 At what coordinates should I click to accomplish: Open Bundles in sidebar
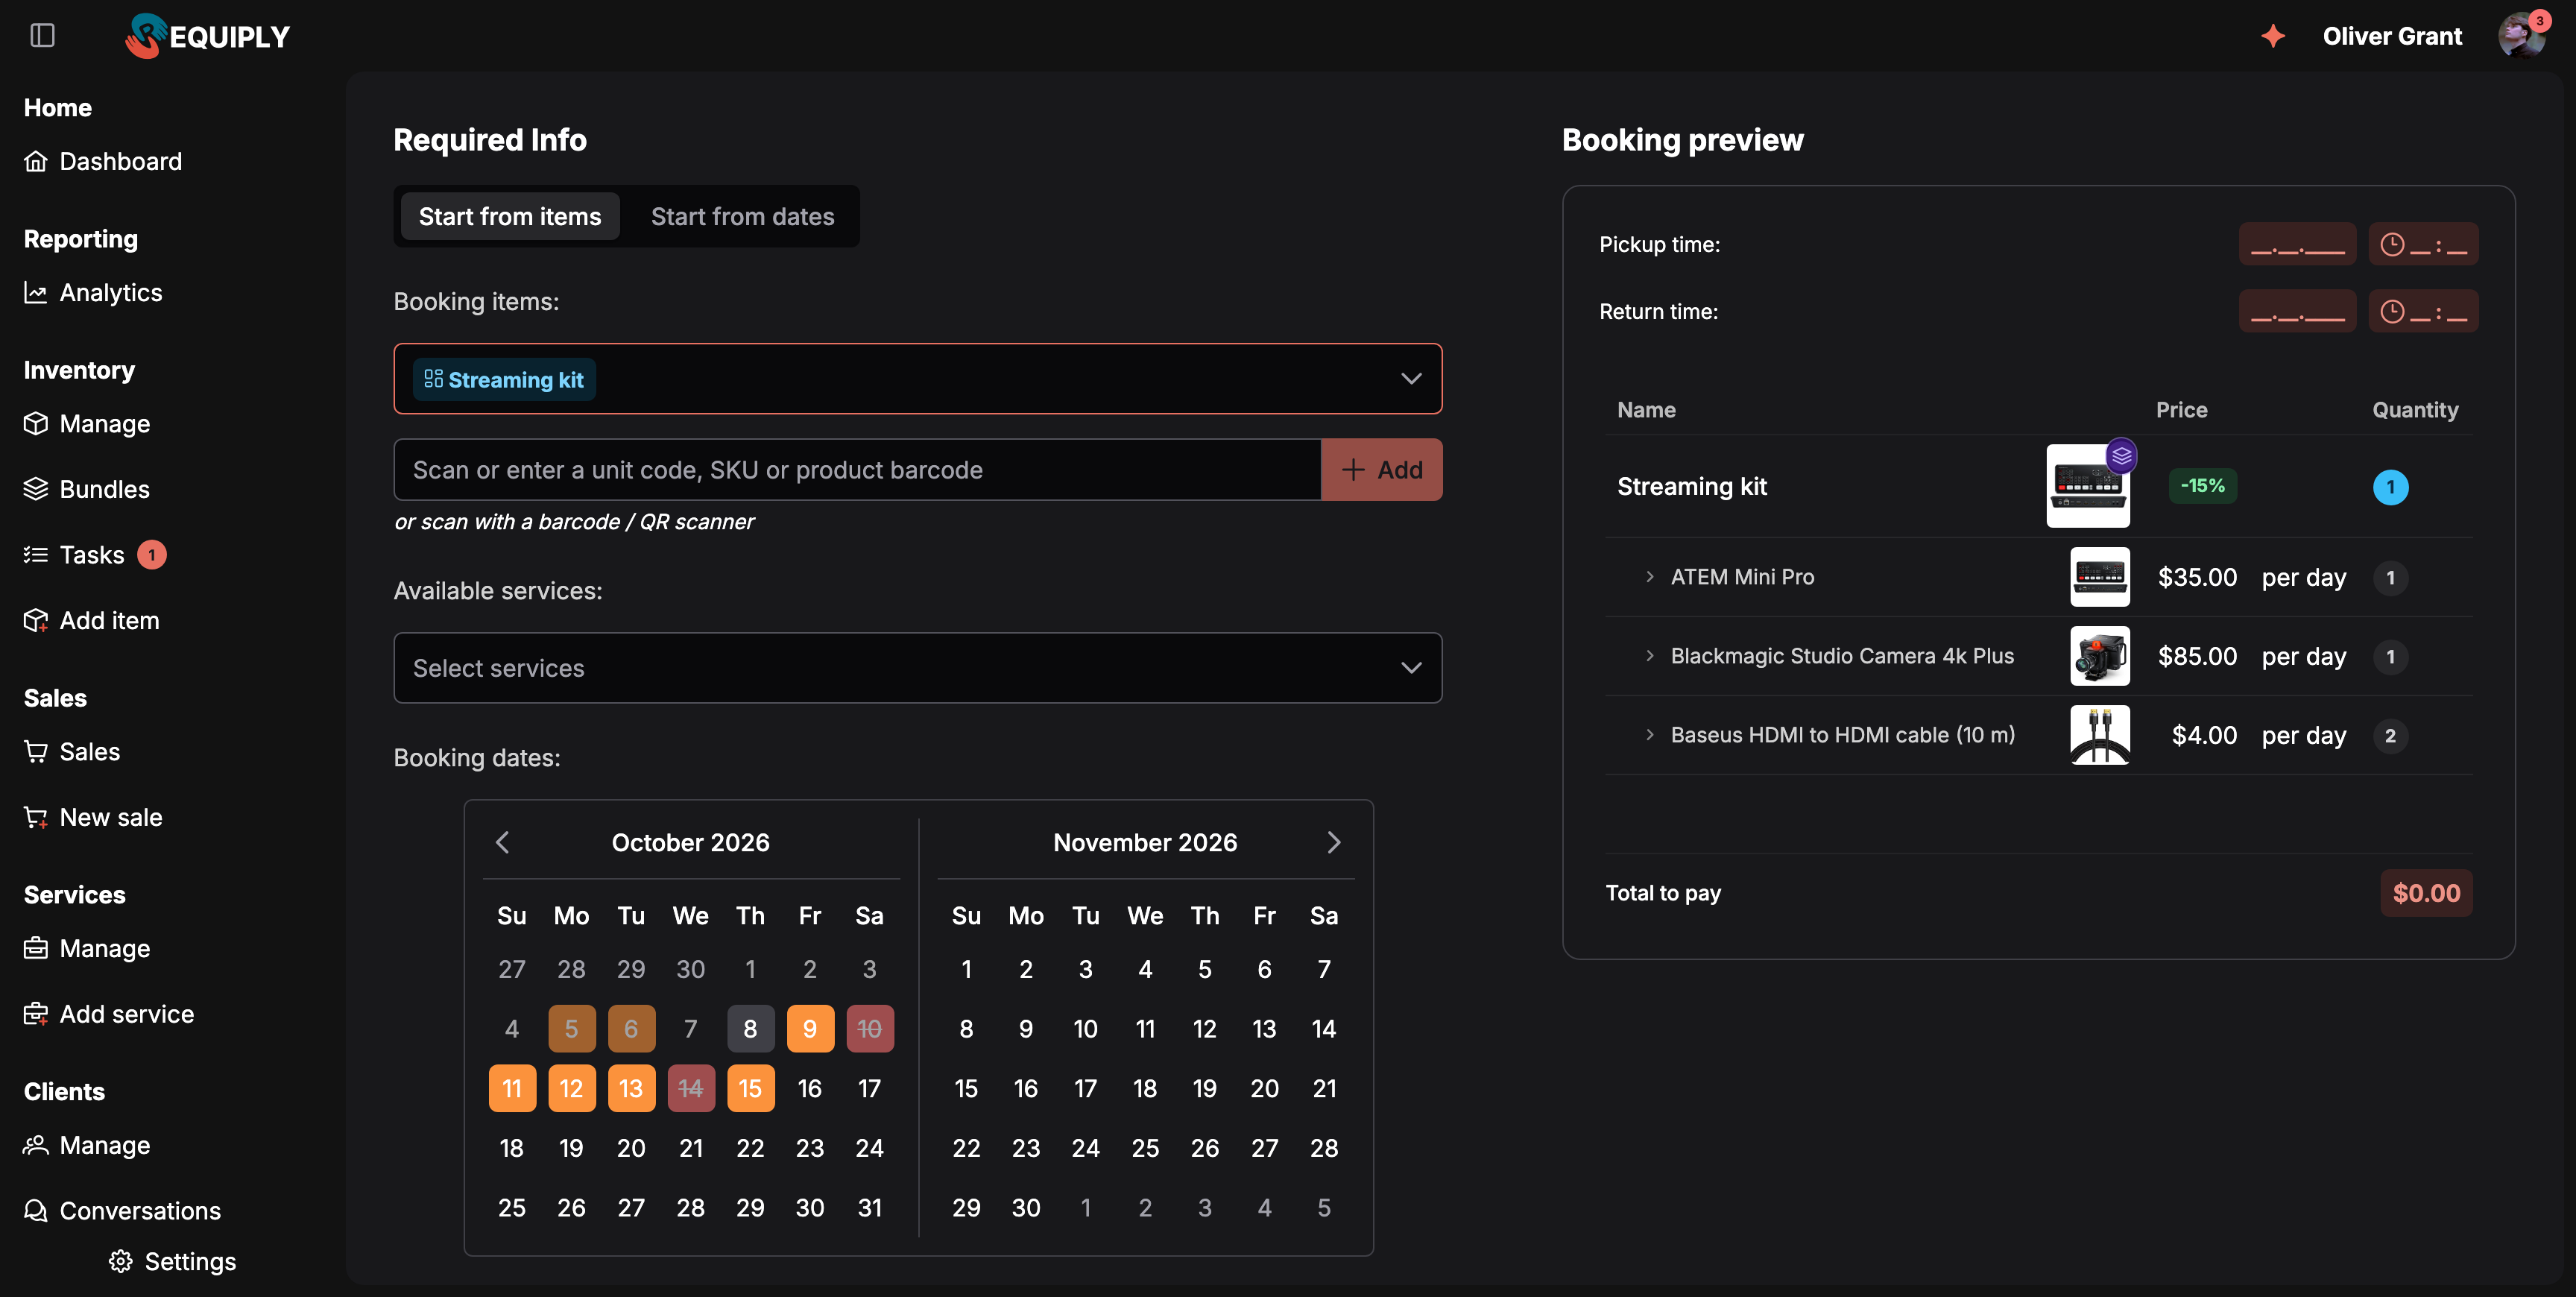tap(87, 489)
